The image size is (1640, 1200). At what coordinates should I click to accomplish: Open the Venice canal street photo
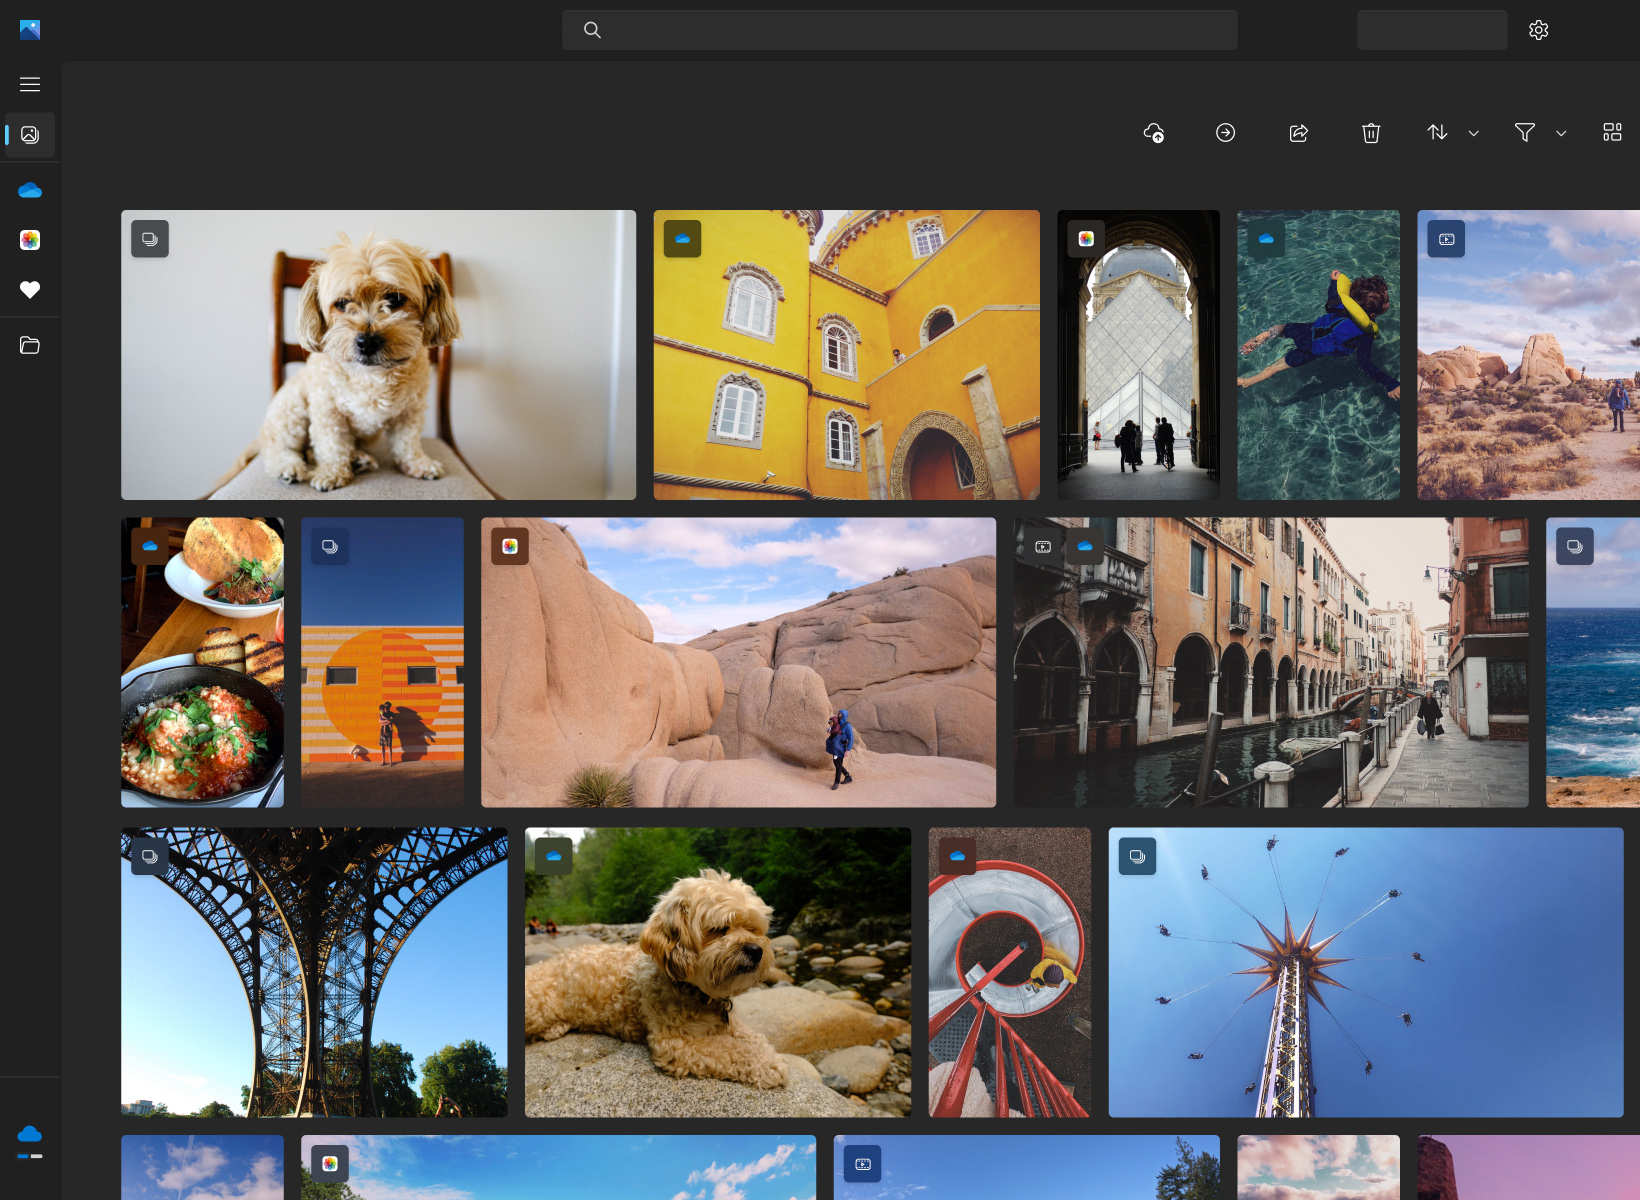point(1271,662)
